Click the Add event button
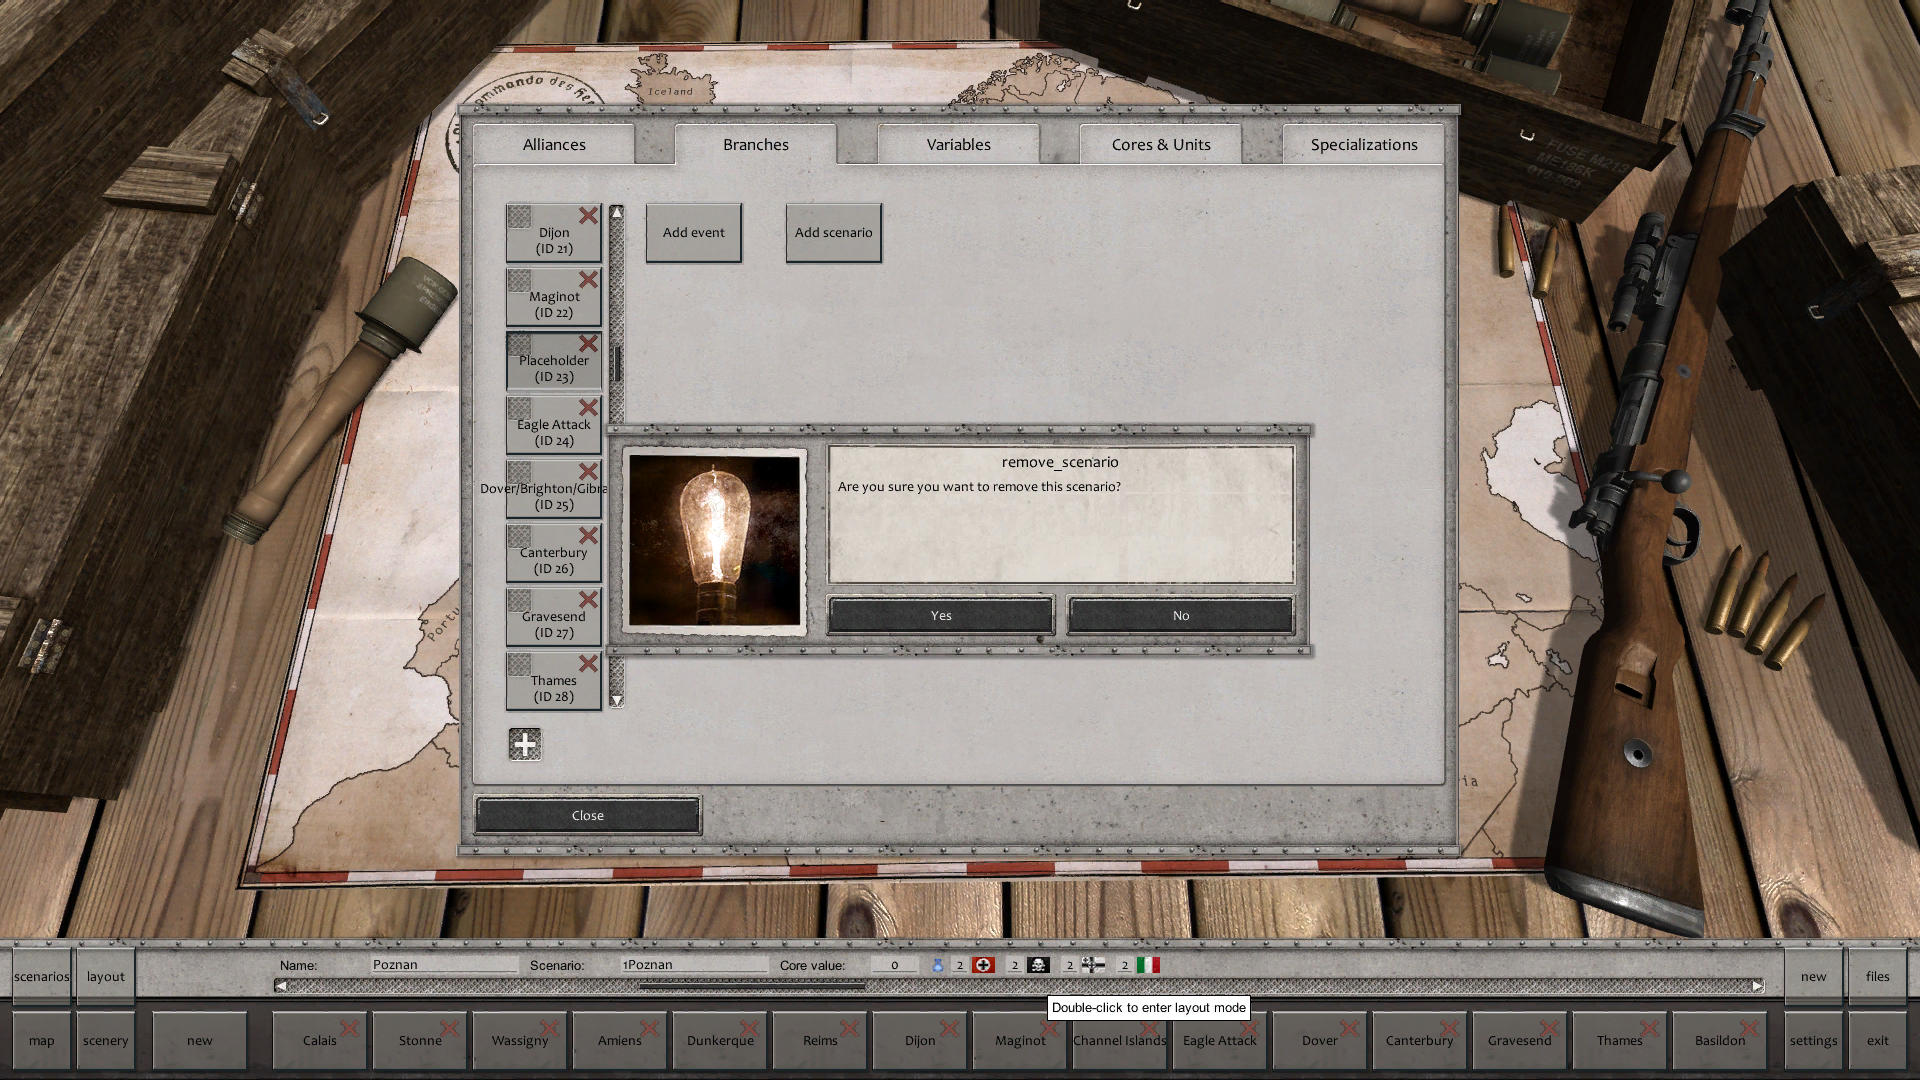The height and width of the screenshot is (1080, 1920). pos(693,232)
